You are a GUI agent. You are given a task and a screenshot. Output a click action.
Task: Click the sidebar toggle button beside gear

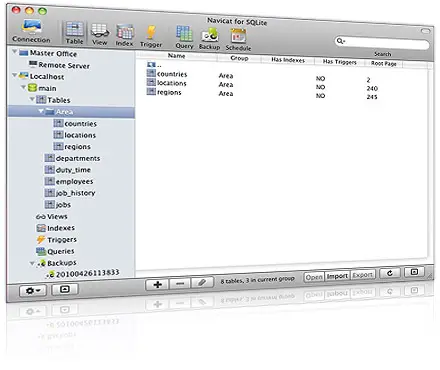(65, 289)
